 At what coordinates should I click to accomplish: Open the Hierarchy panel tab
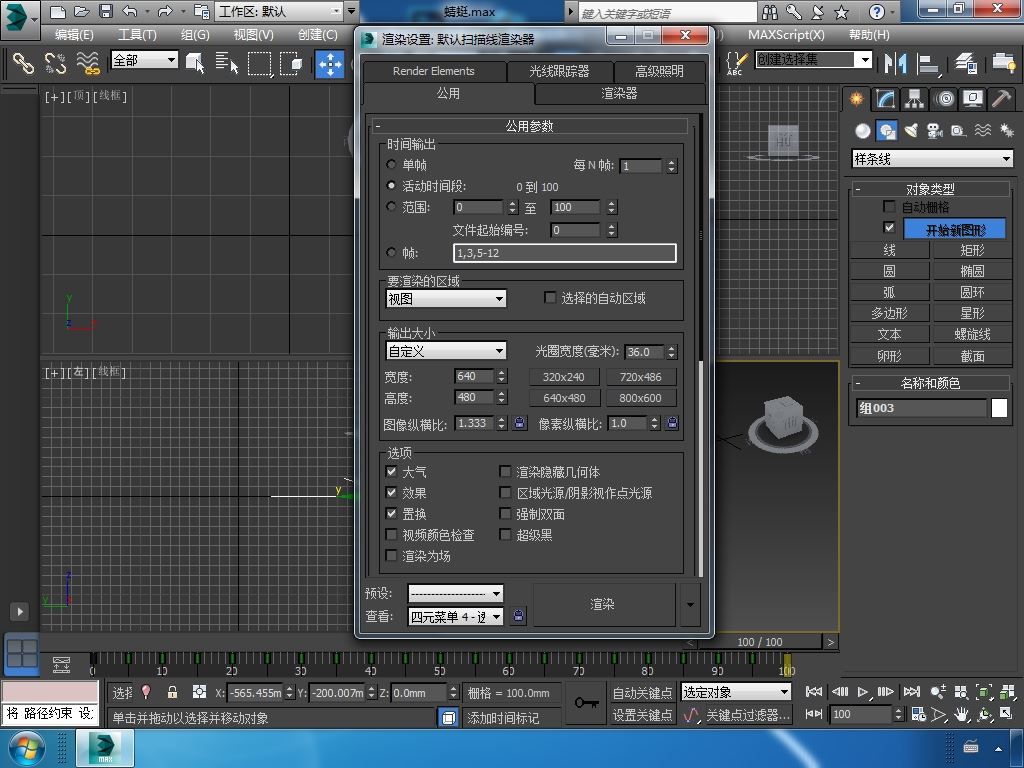pyautogui.click(x=914, y=99)
